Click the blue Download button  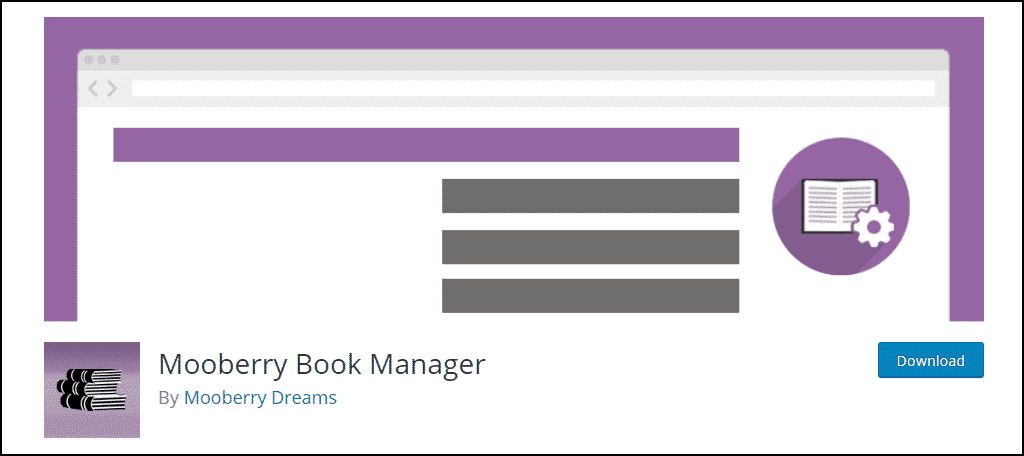coord(931,360)
